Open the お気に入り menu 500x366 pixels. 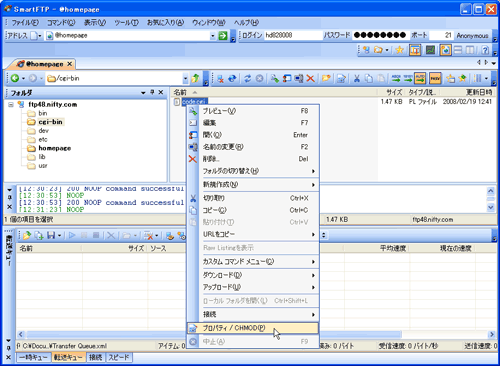[165, 23]
